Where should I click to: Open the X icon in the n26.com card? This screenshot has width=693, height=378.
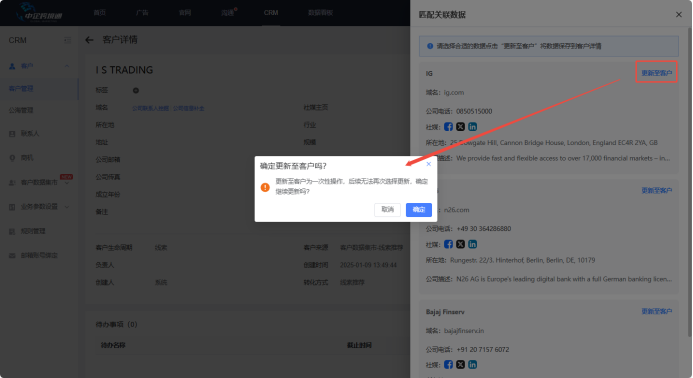(461, 244)
